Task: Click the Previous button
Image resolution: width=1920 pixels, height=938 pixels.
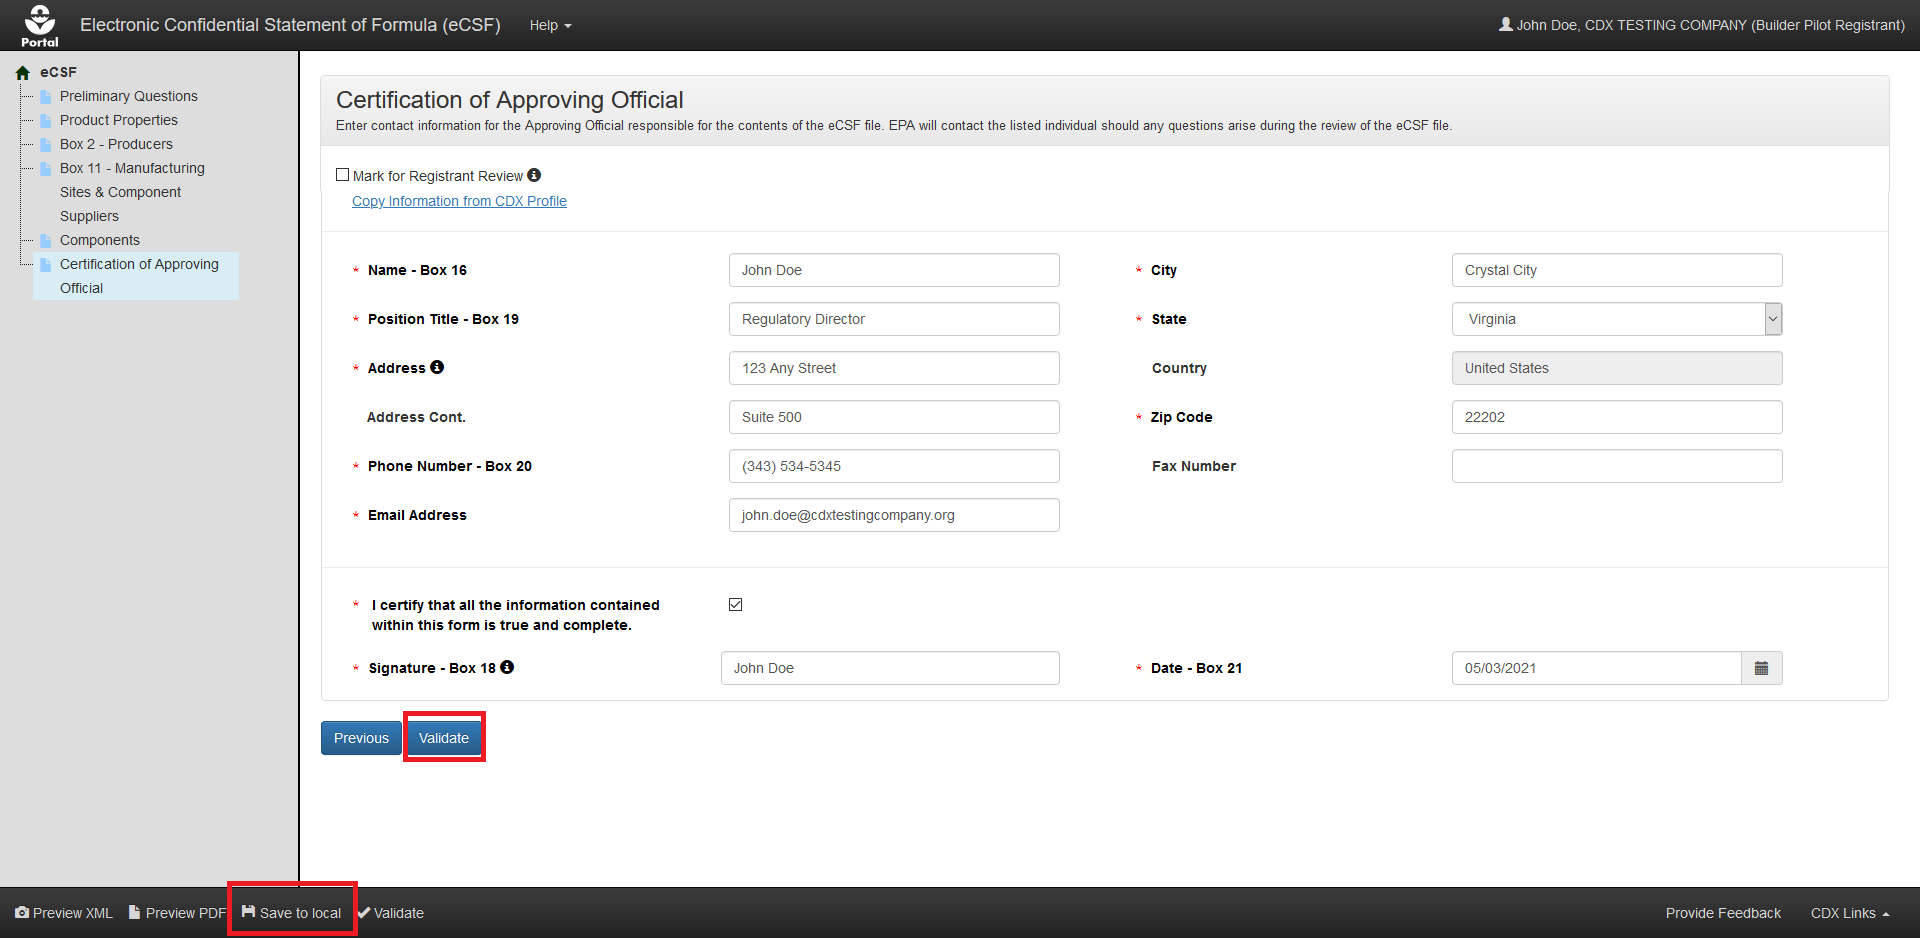Action: 361,738
